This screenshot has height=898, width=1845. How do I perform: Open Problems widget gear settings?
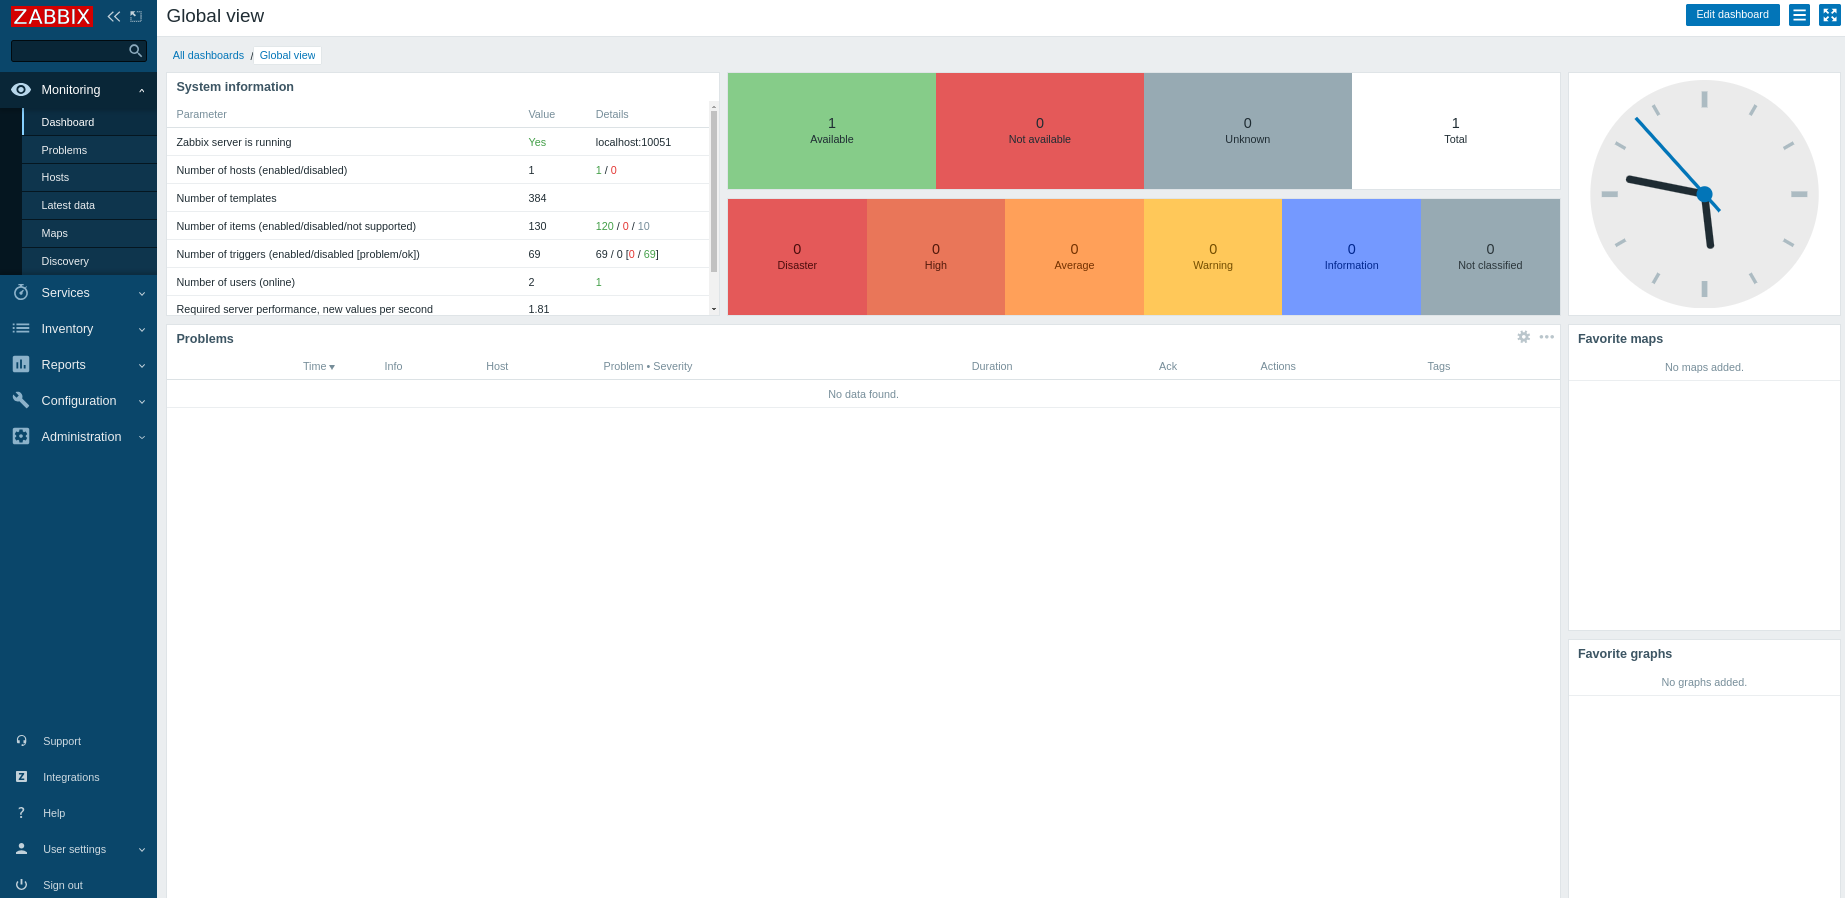tap(1524, 337)
